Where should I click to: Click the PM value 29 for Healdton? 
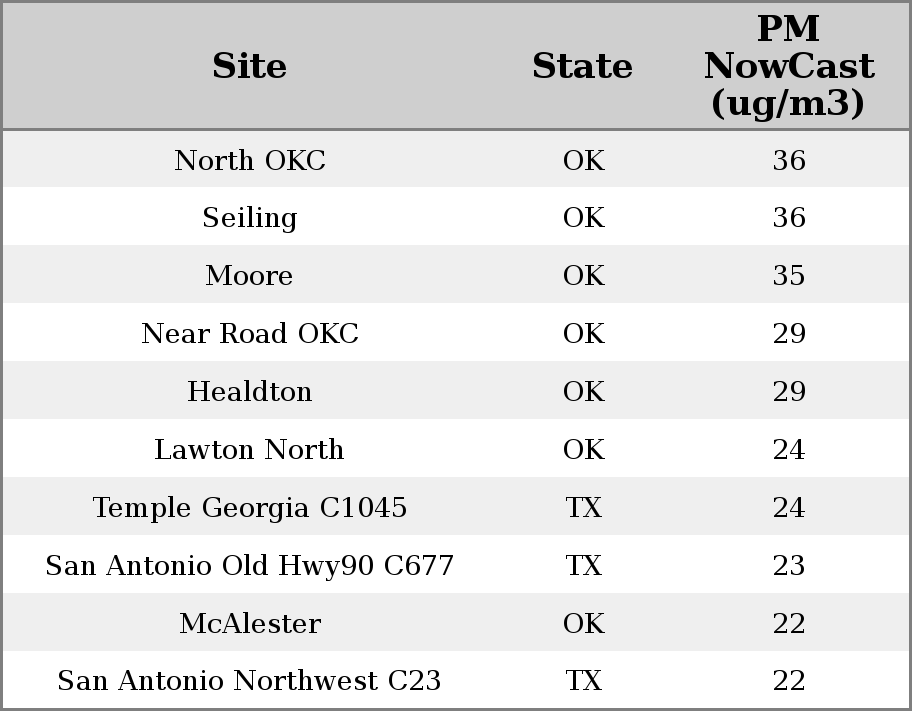coord(788,392)
